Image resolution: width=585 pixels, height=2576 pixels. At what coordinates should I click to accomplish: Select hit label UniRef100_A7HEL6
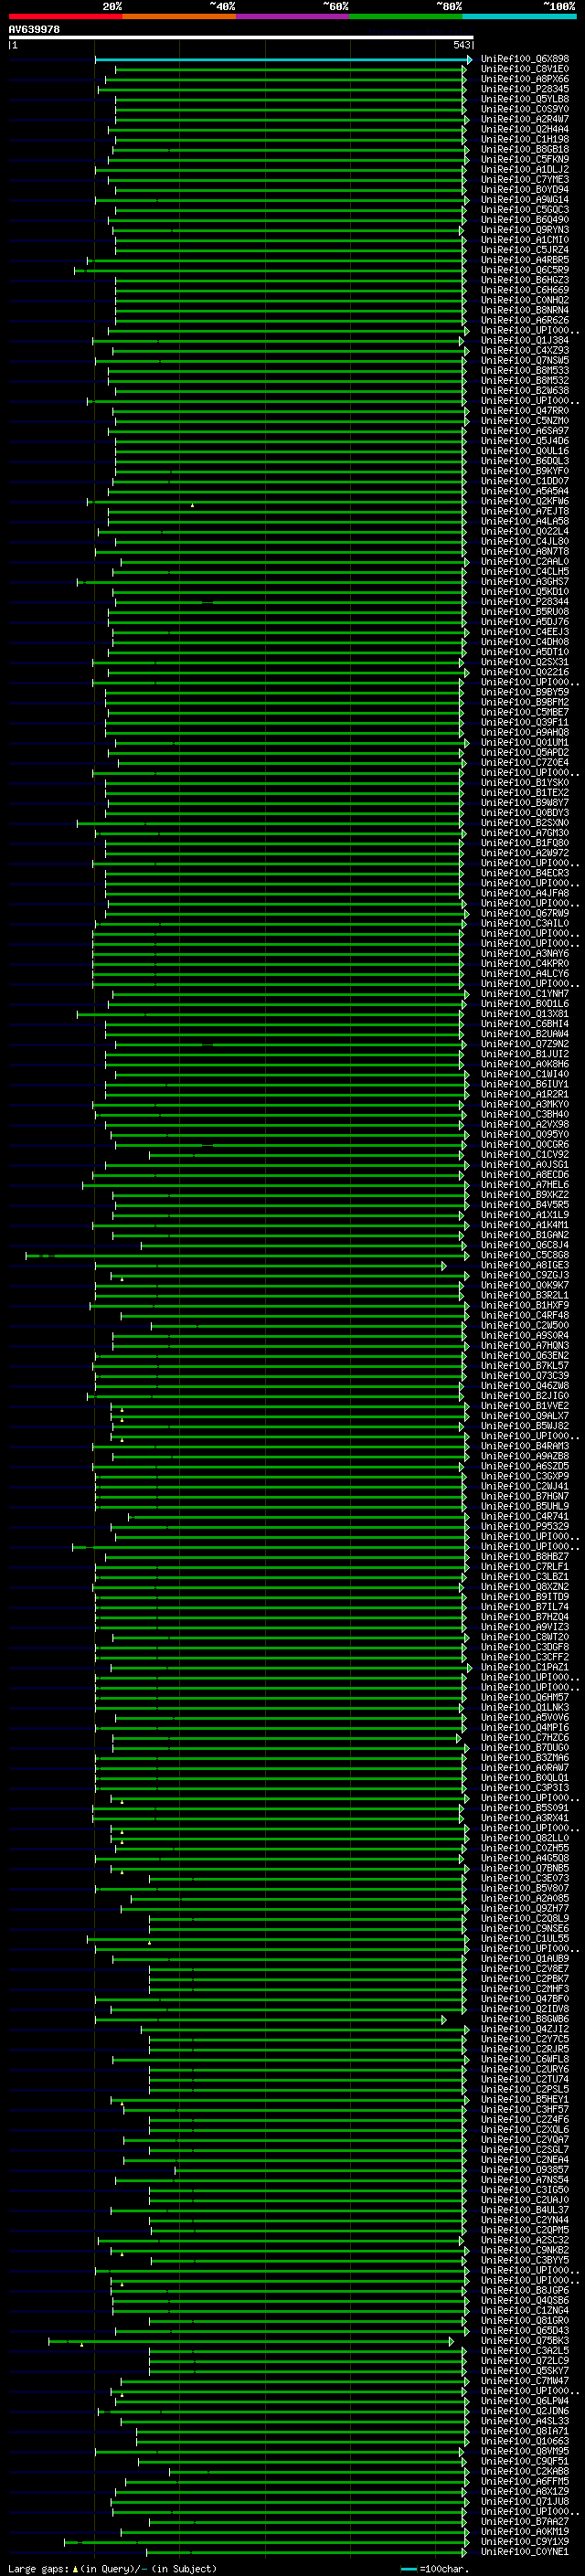[x=525, y=1185]
